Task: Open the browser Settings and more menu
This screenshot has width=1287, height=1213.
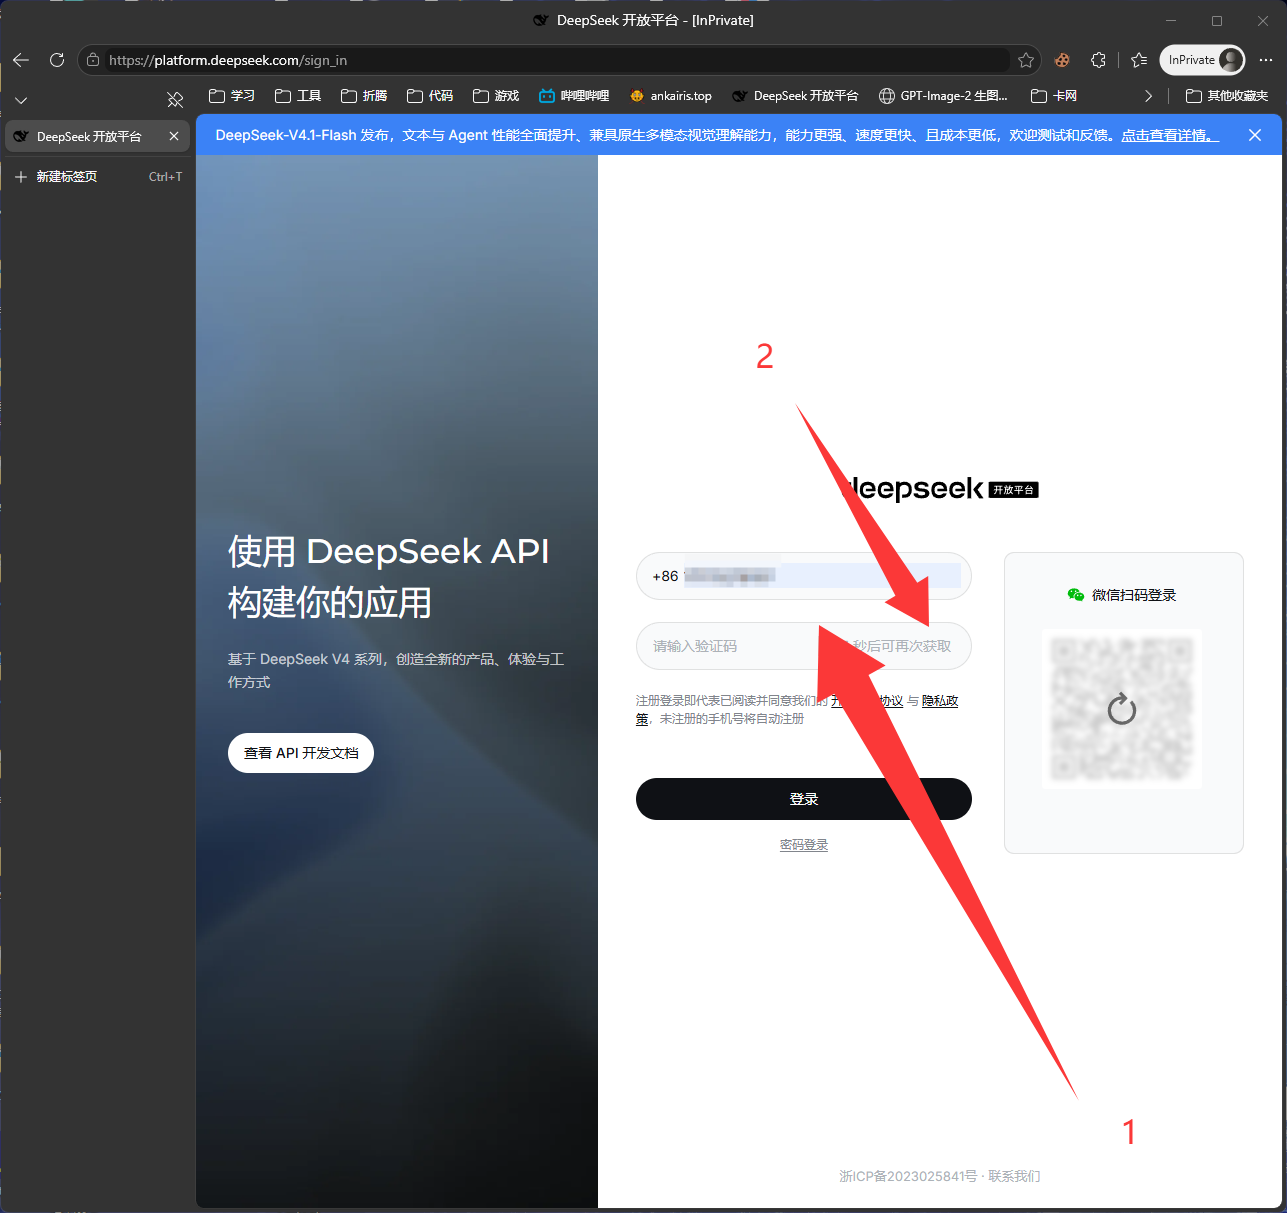Action: point(1266,60)
